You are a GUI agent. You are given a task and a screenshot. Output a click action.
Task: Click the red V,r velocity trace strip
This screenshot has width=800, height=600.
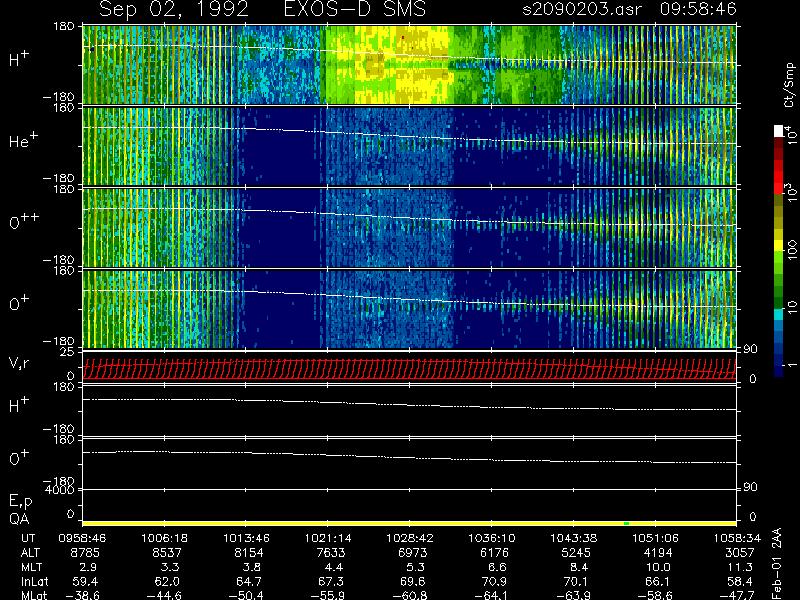coord(409,369)
